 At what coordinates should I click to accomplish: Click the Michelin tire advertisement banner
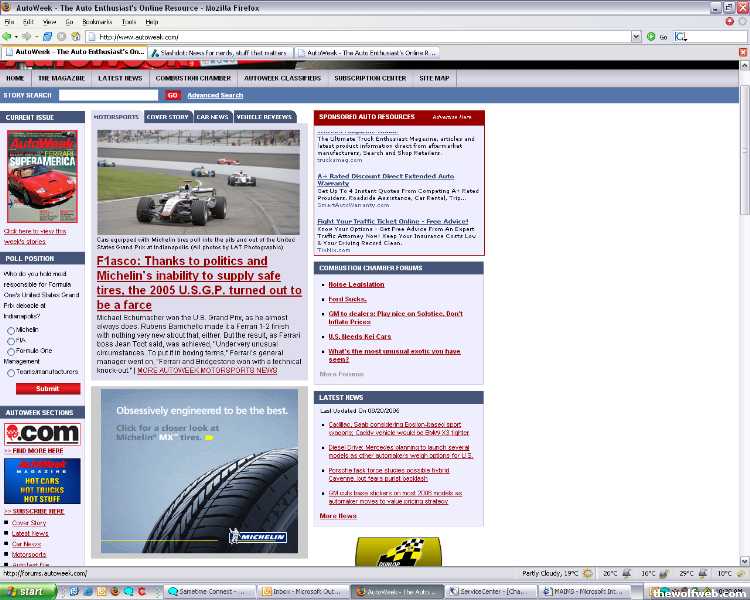tap(200, 471)
